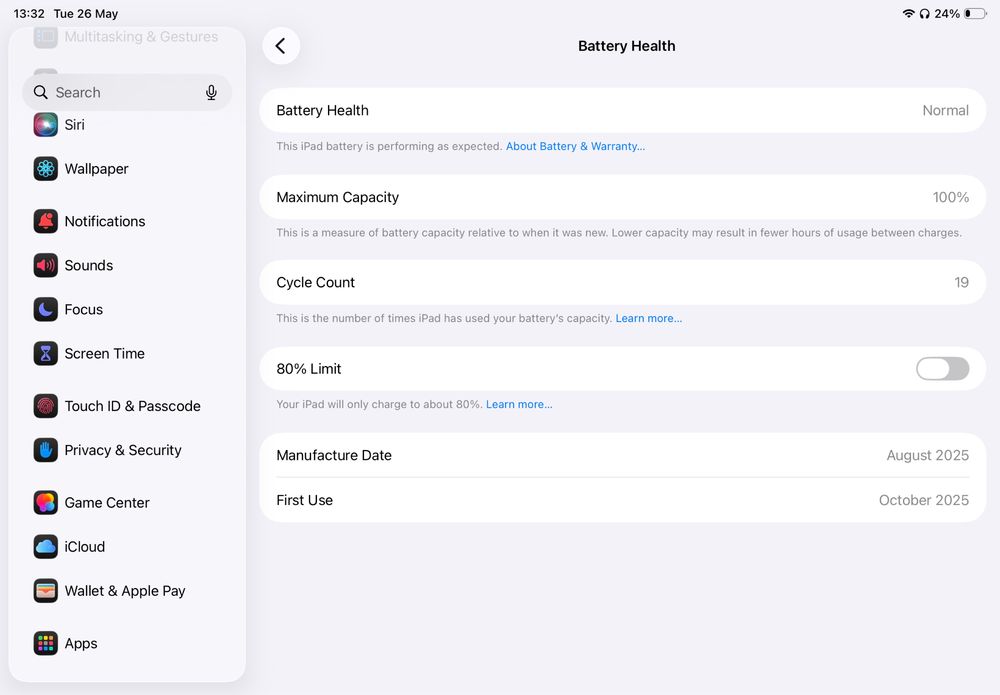Tap the battery indicator in status bar
This screenshot has width=1000, height=695.
coord(975,13)
